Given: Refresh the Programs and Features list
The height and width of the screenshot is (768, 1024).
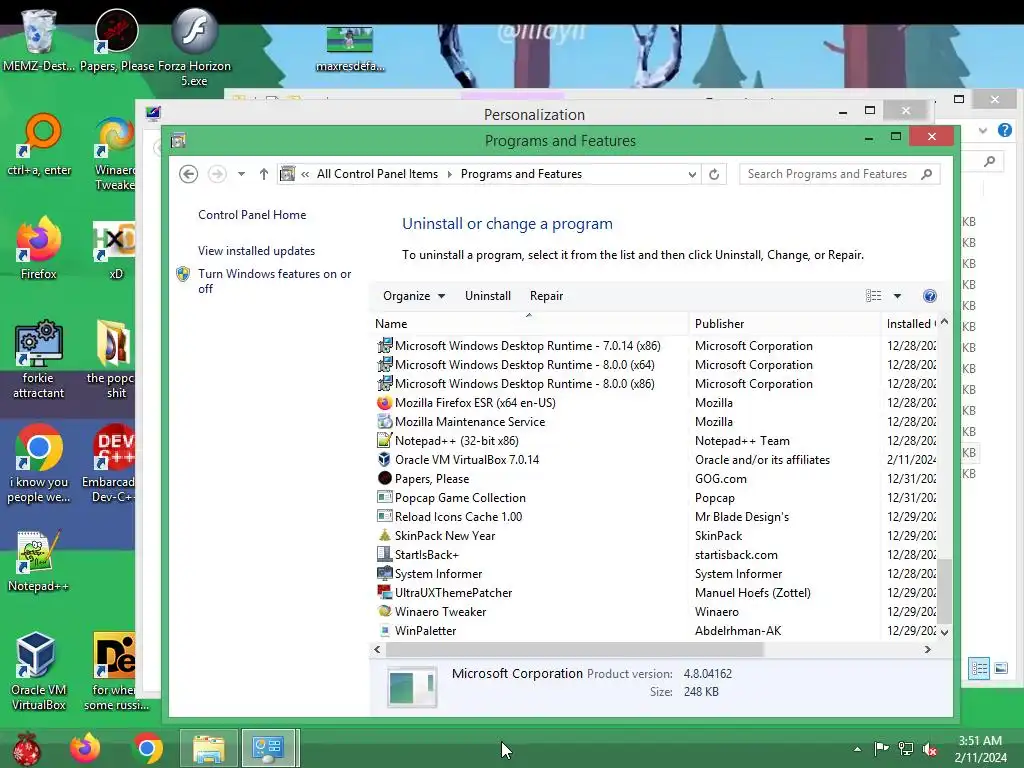Looking at the screenshot, I should point(714,174).
